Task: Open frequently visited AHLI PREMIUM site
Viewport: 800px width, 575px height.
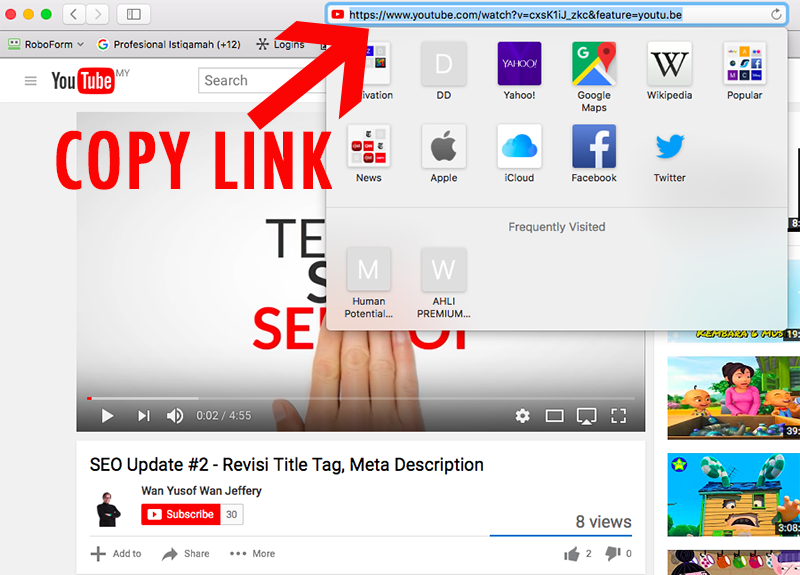Action: click(443, 284)
